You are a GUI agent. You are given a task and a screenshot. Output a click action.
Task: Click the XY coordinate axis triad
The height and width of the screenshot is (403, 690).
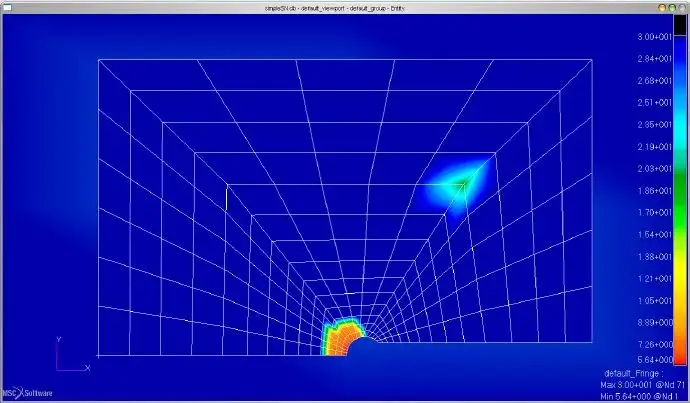pos(73,354)
